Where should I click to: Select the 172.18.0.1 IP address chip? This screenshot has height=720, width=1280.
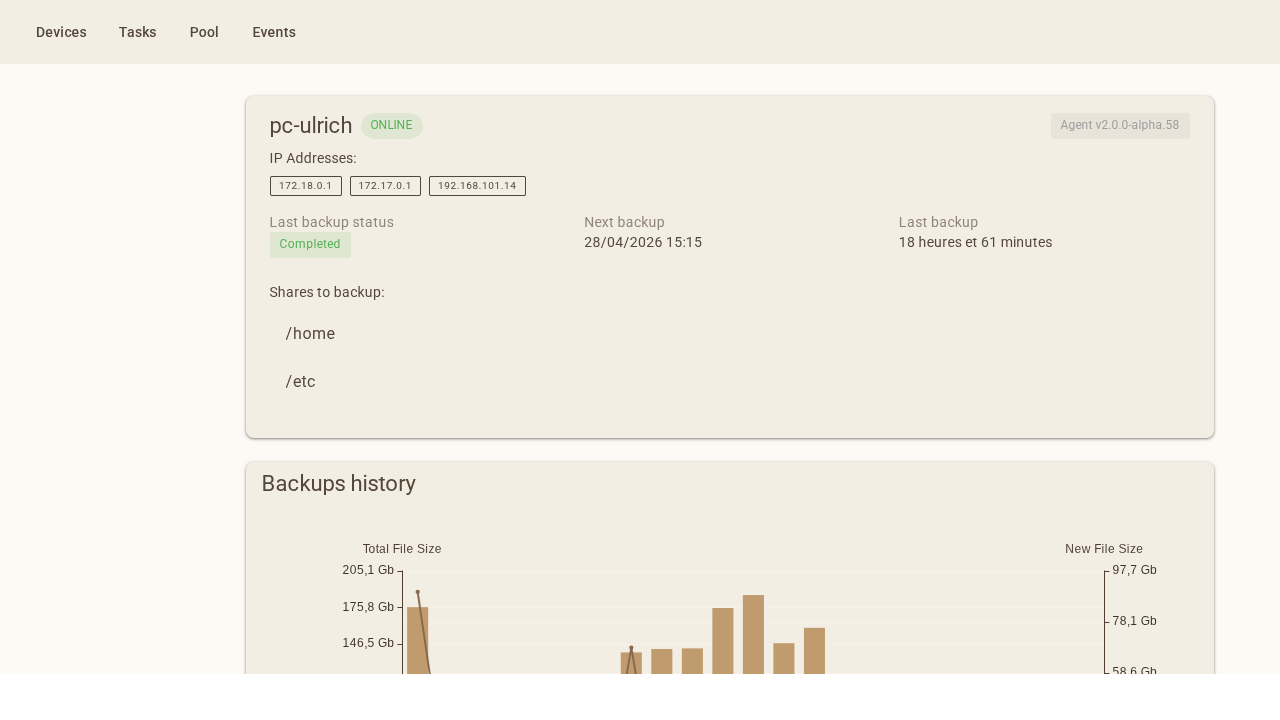(306, 186)
